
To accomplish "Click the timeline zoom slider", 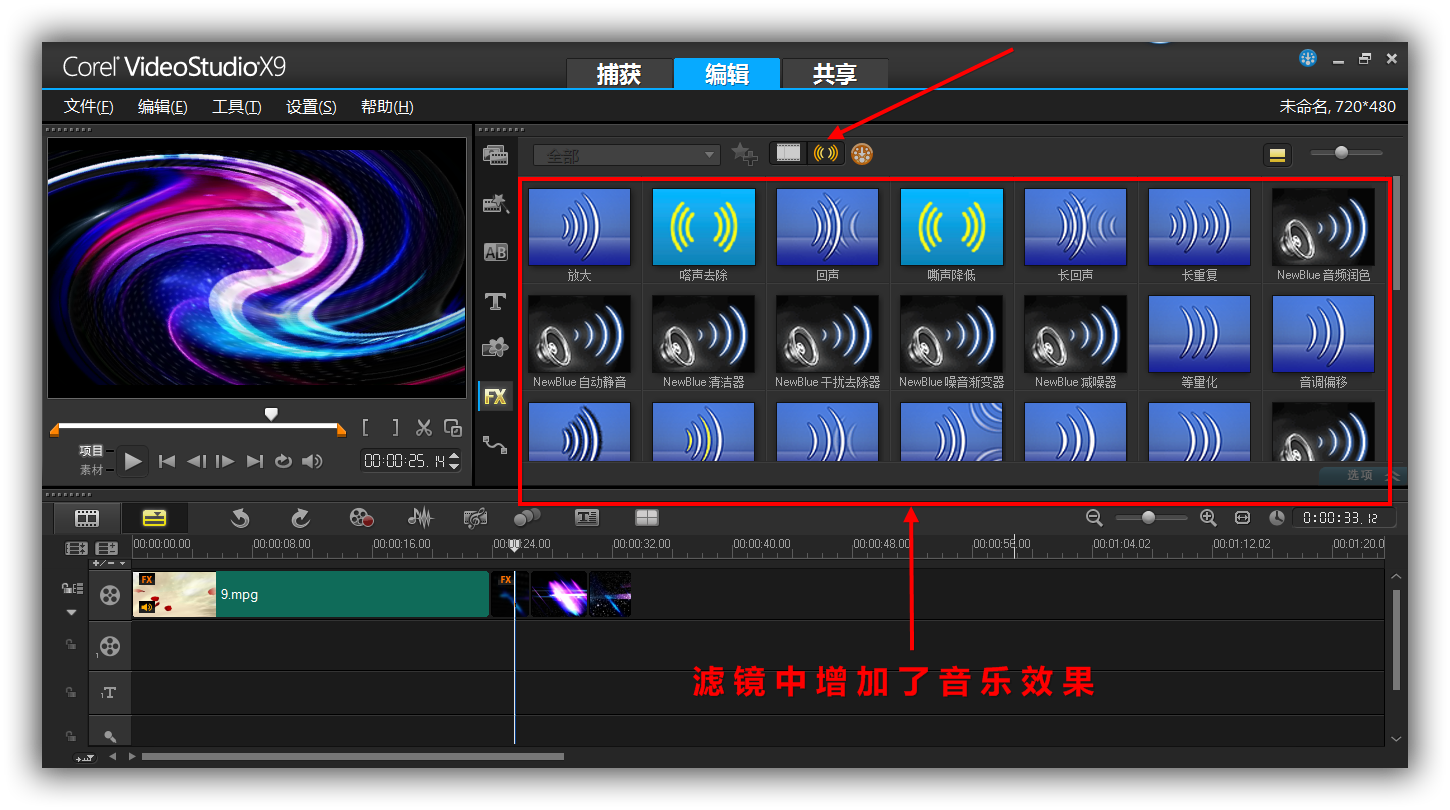I will [1150, 518].
